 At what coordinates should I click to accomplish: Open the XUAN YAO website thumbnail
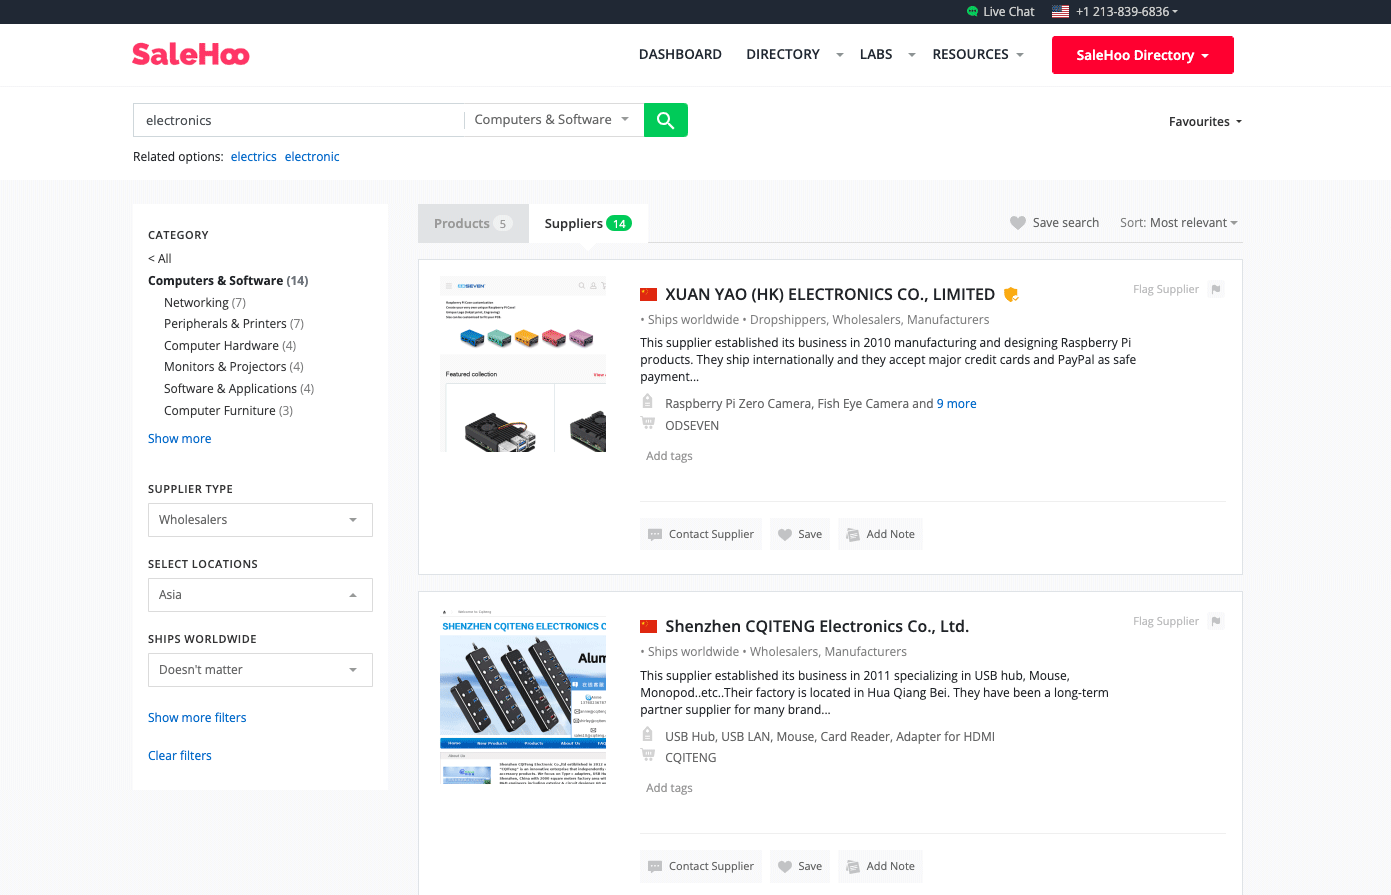(524, 364)
